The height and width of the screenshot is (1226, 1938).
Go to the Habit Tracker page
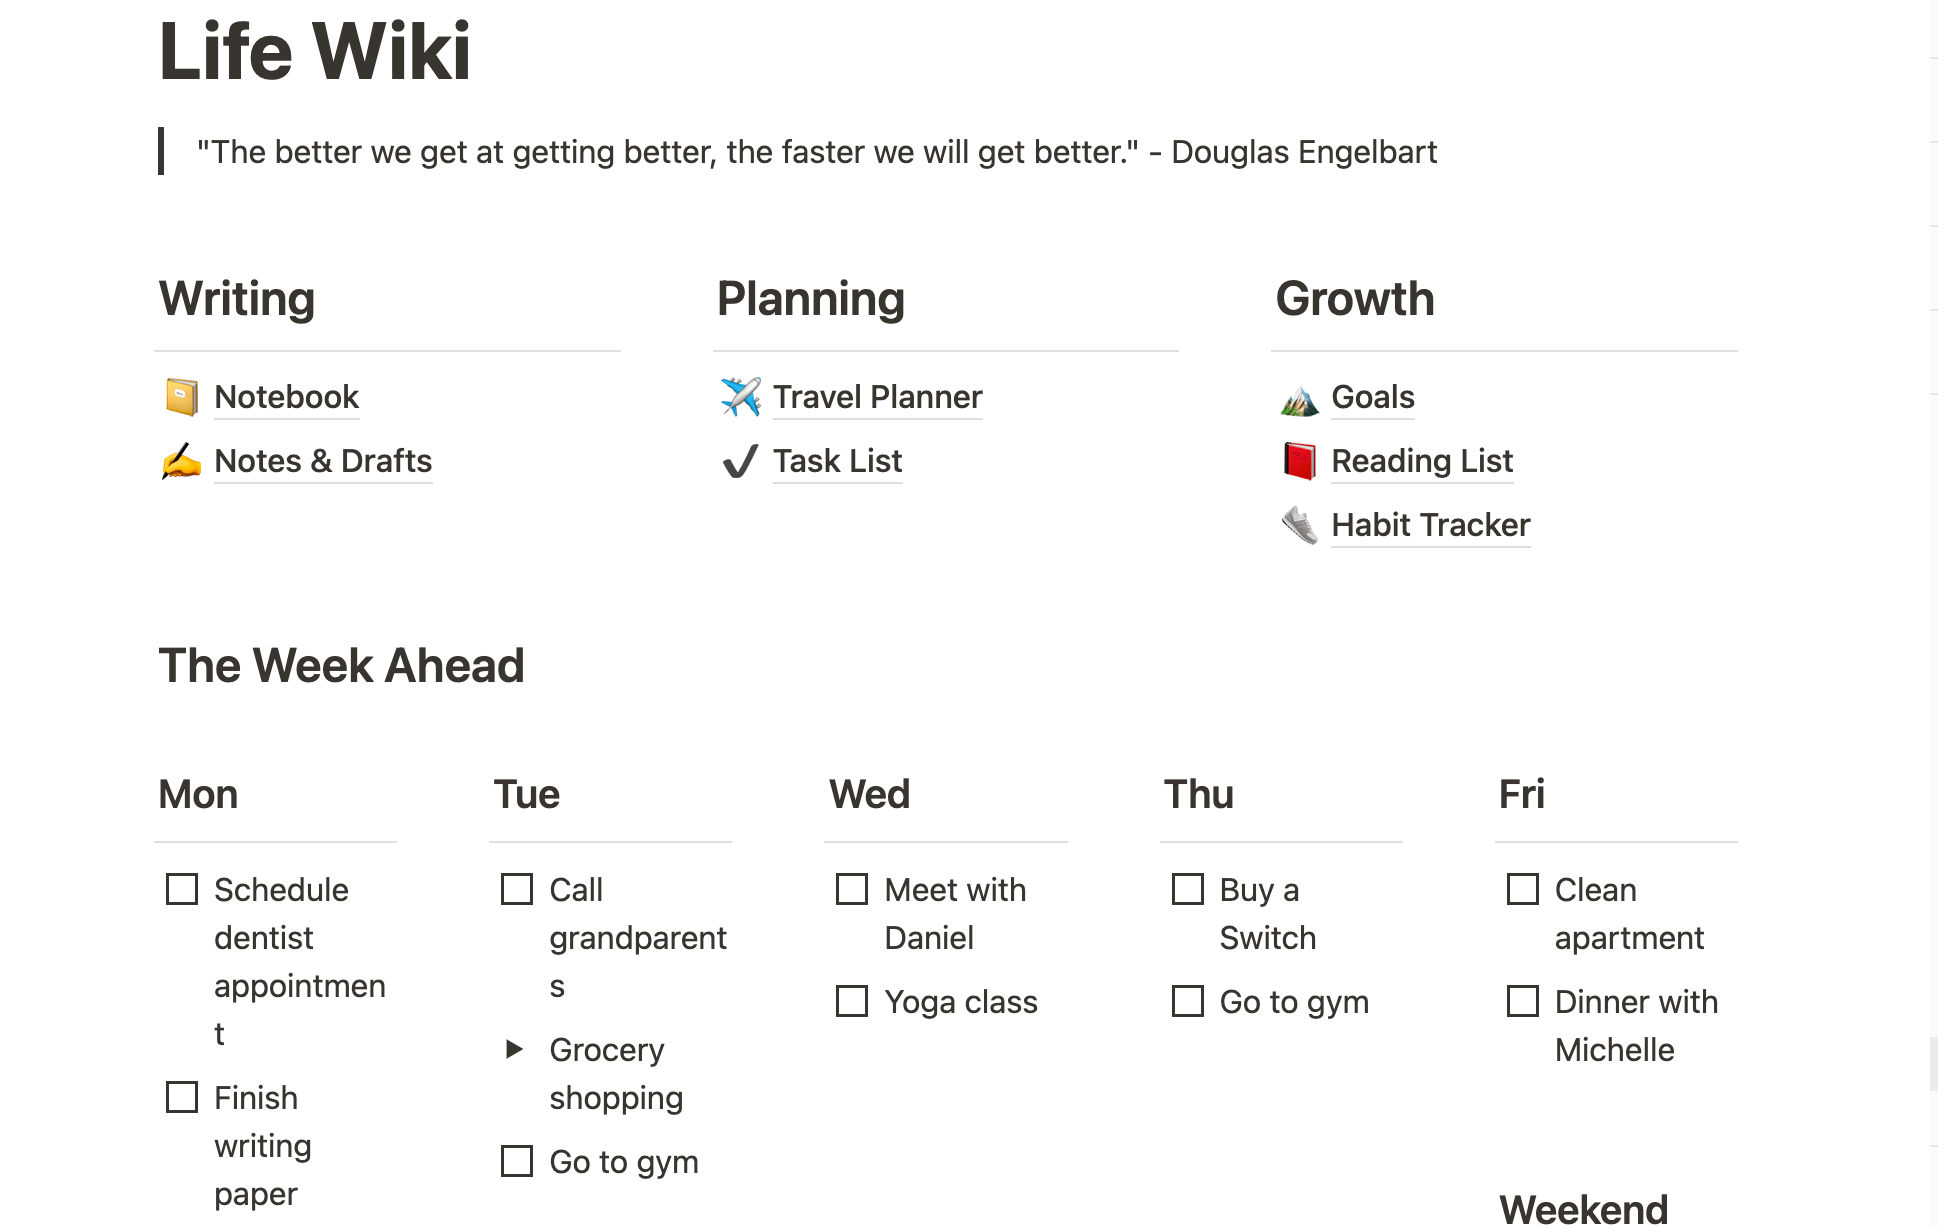[x=1430, y=525]
